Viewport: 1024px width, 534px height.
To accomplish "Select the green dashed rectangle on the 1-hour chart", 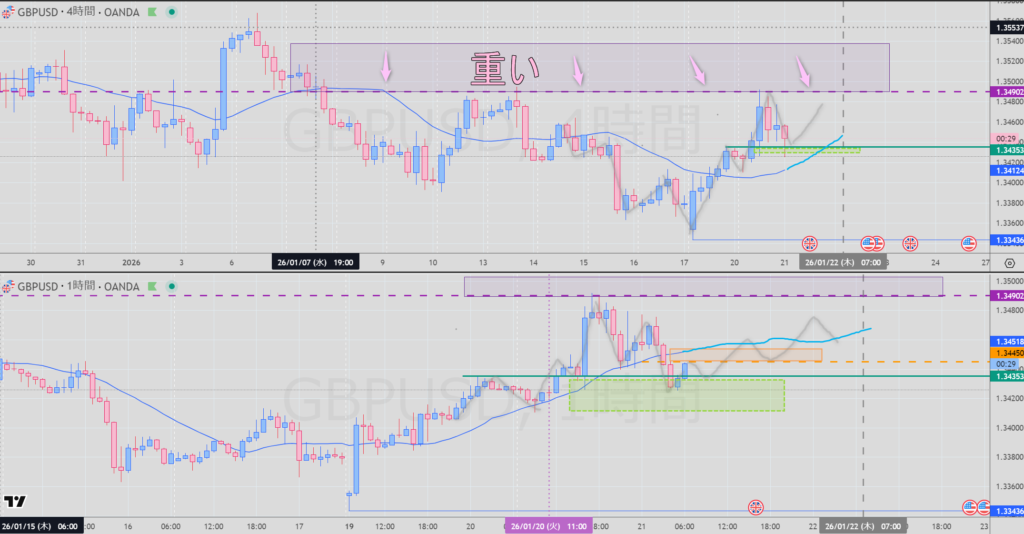I will pyautogui.click(x=676, y=394).
